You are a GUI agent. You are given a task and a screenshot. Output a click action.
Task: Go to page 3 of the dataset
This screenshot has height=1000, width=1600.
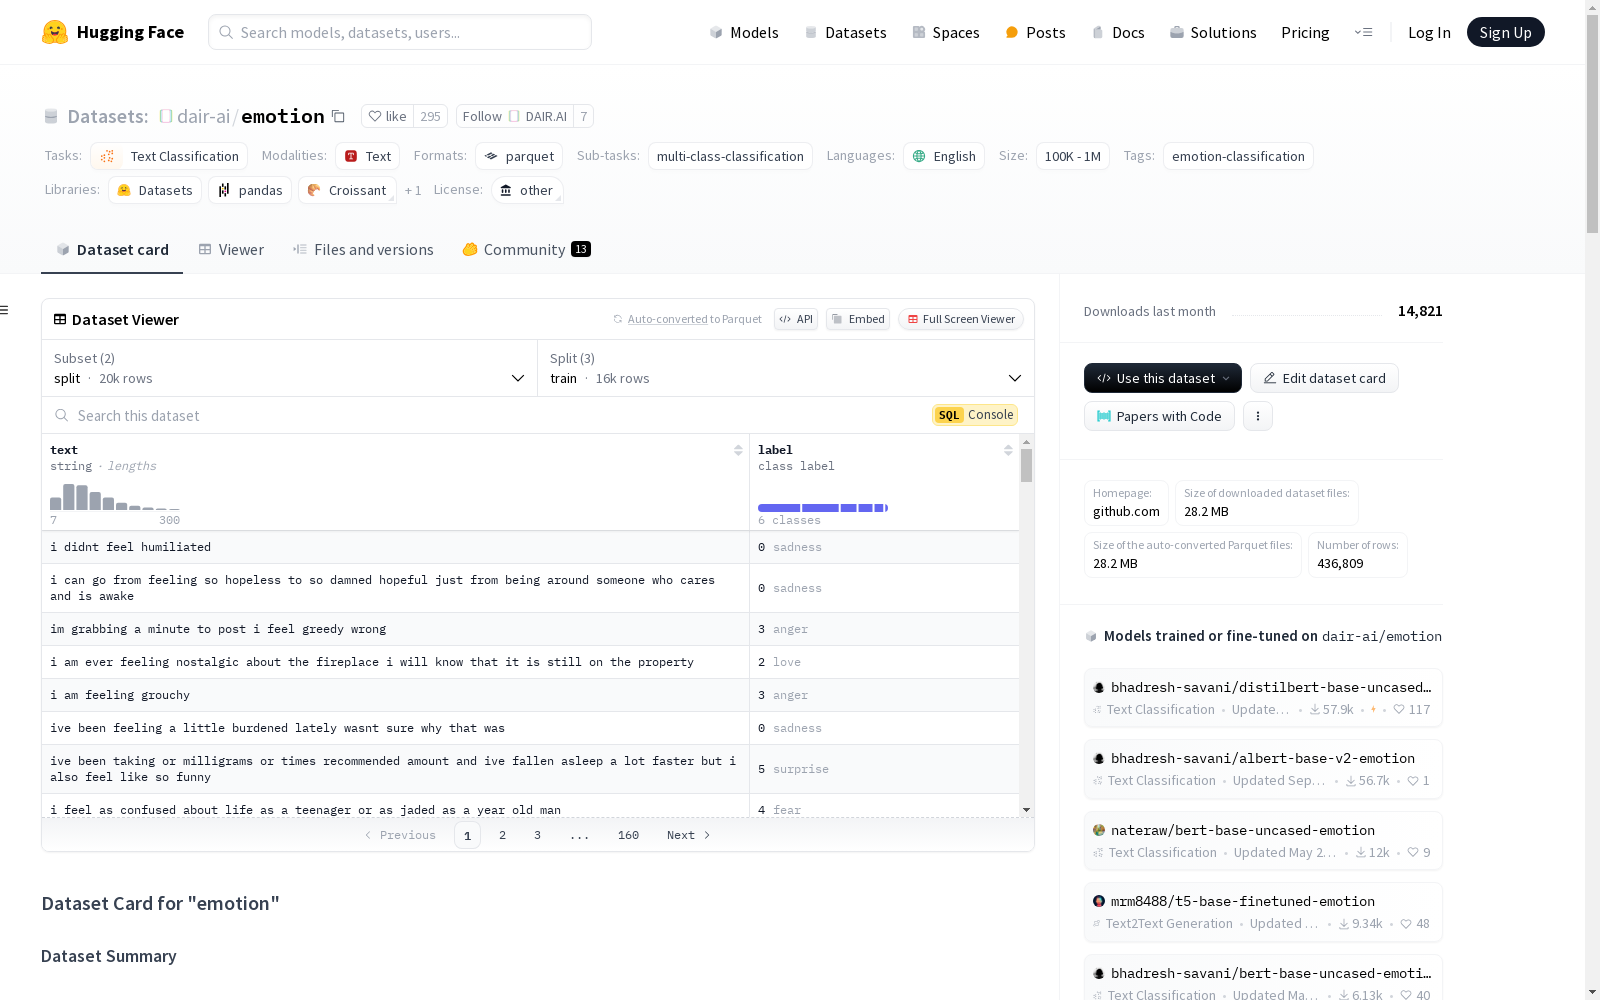(537, 835)
